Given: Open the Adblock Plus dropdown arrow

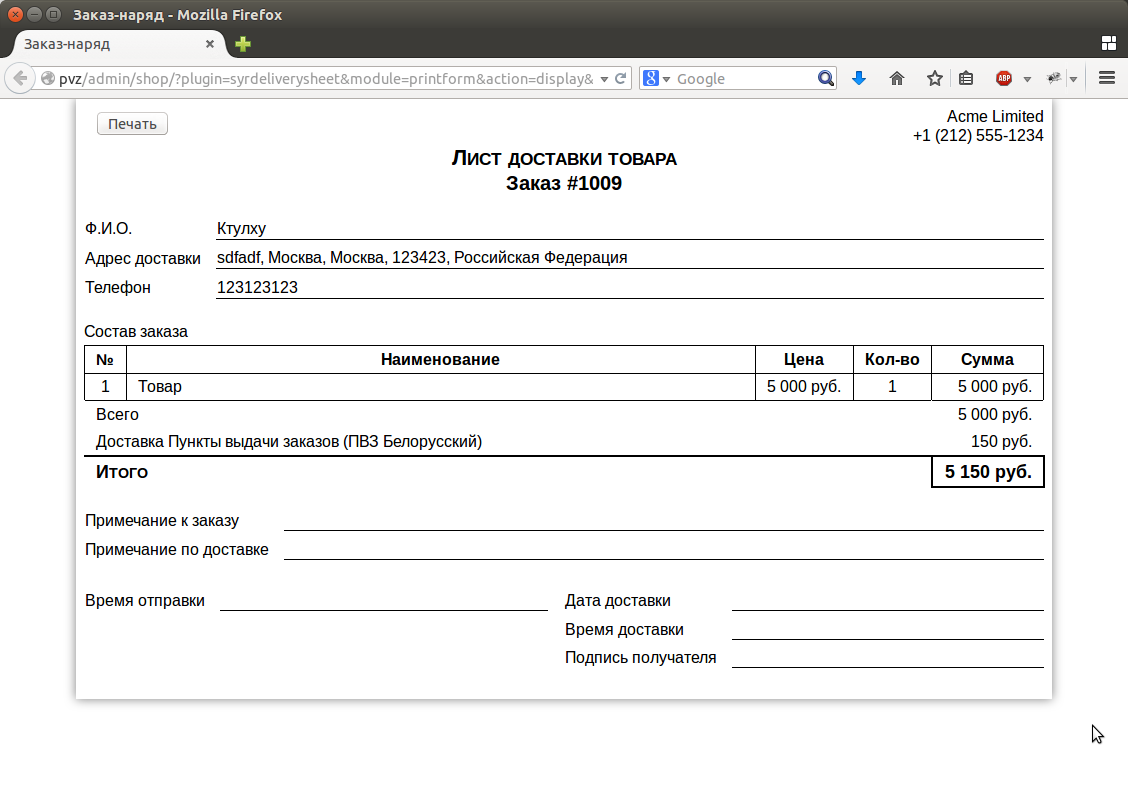Looking at the screenshot, I should coord(1027,79).
